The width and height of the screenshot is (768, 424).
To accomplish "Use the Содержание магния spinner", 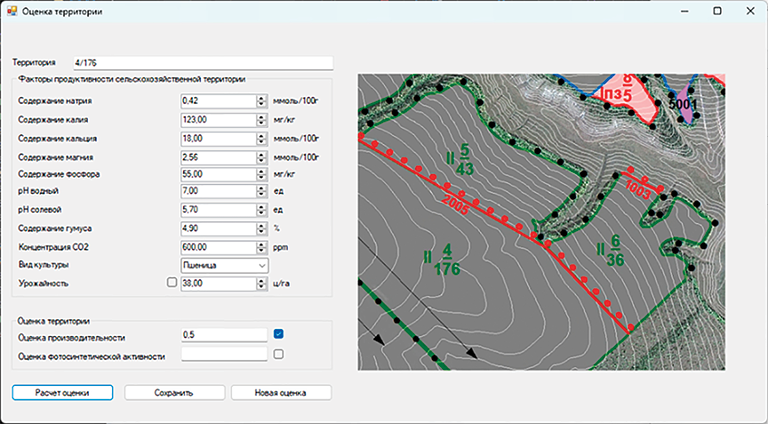I will point(262,157).
